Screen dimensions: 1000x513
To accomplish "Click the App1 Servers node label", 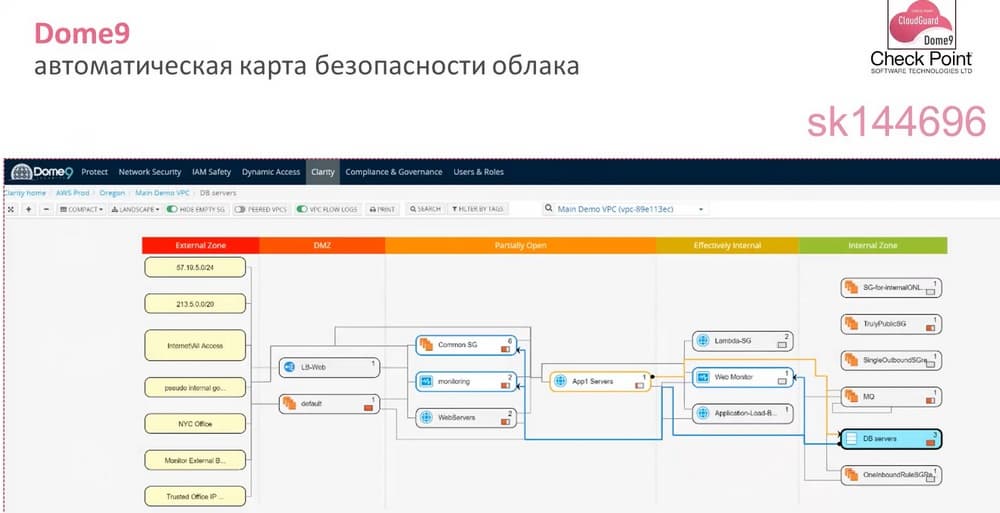I will click(592, 382).
